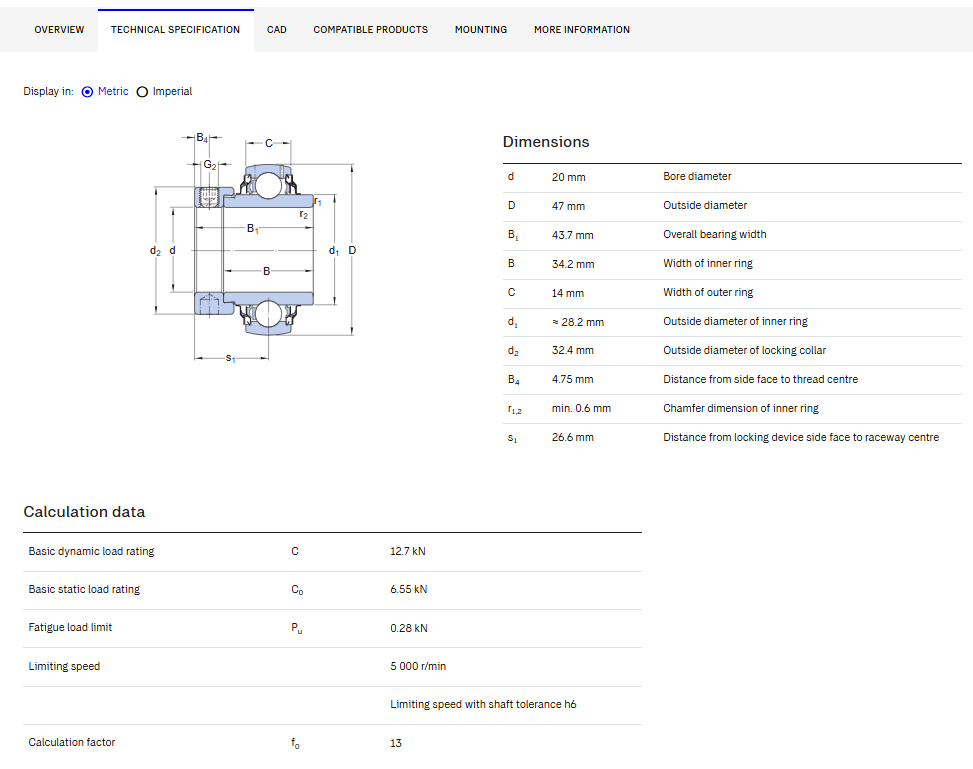Click the '43.7 mm' overall width value
The image size is (973, 769).
[x=573, y=235]
